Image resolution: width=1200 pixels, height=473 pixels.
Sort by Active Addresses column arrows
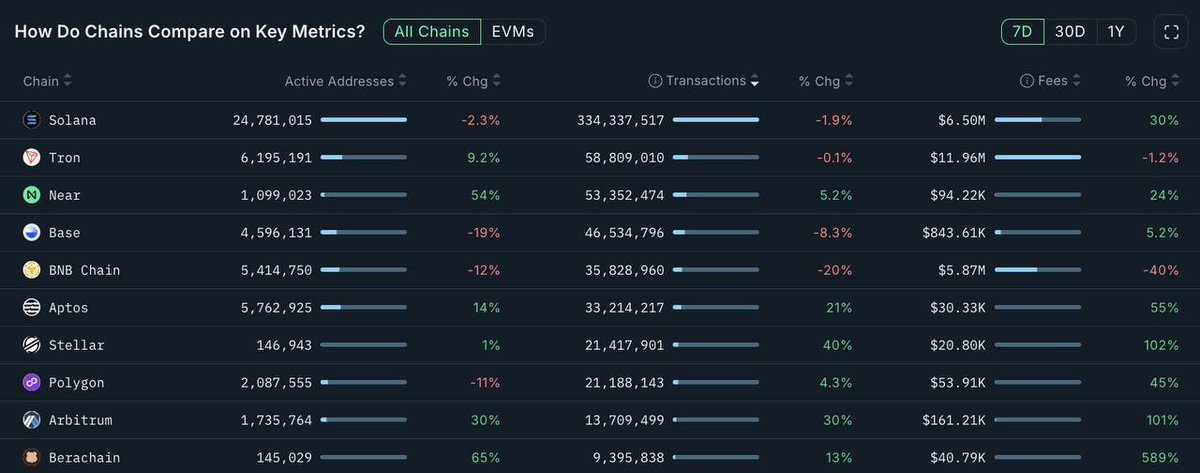[402, 81]
